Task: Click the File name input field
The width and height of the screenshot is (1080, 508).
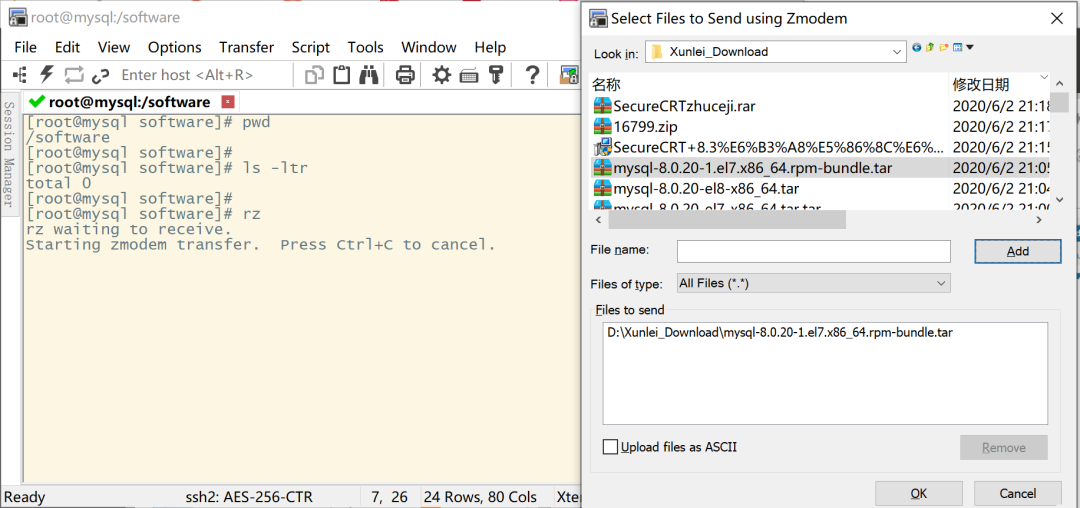Action: click(x=813, y=251)
